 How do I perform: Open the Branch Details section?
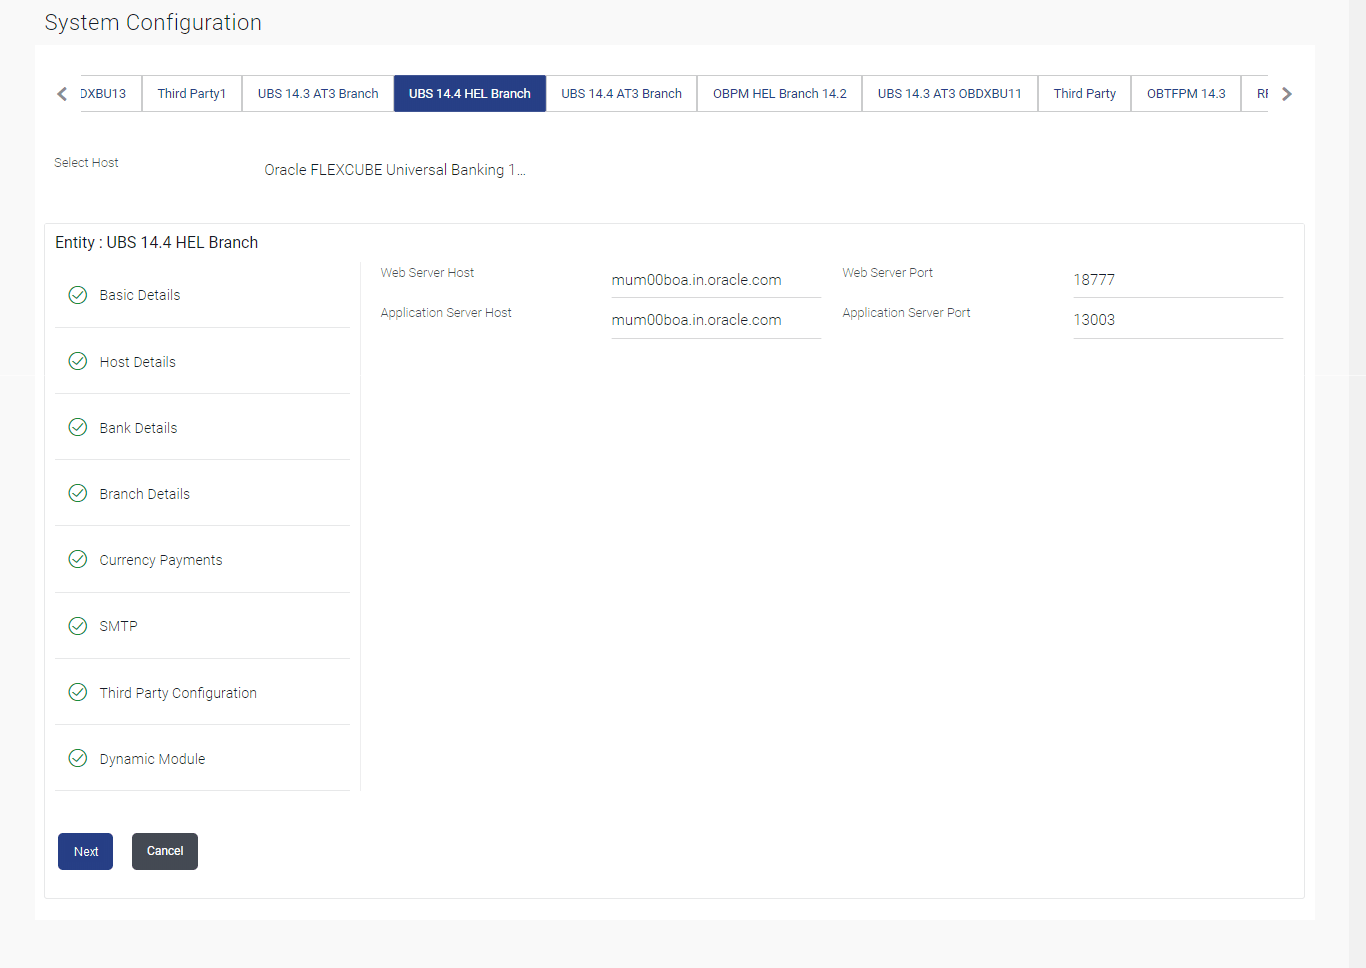tap(203, 493)
